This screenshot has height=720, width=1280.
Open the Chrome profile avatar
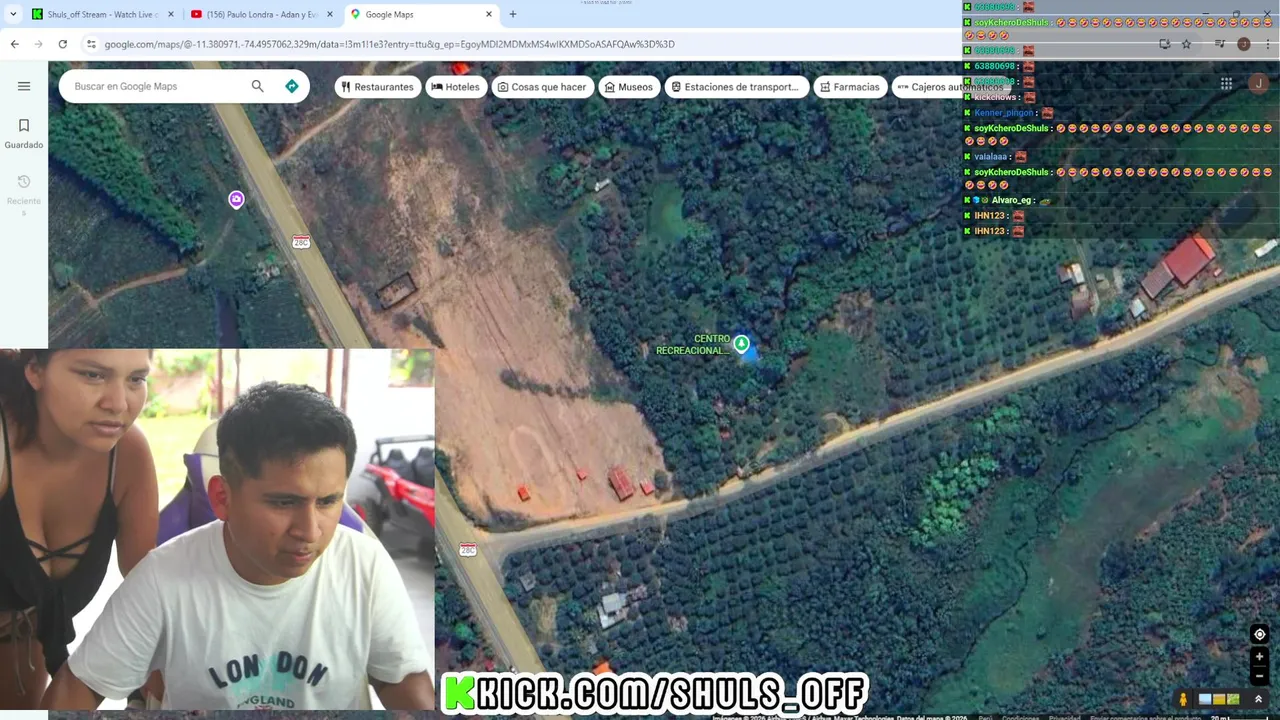(x=1244, y=44)
